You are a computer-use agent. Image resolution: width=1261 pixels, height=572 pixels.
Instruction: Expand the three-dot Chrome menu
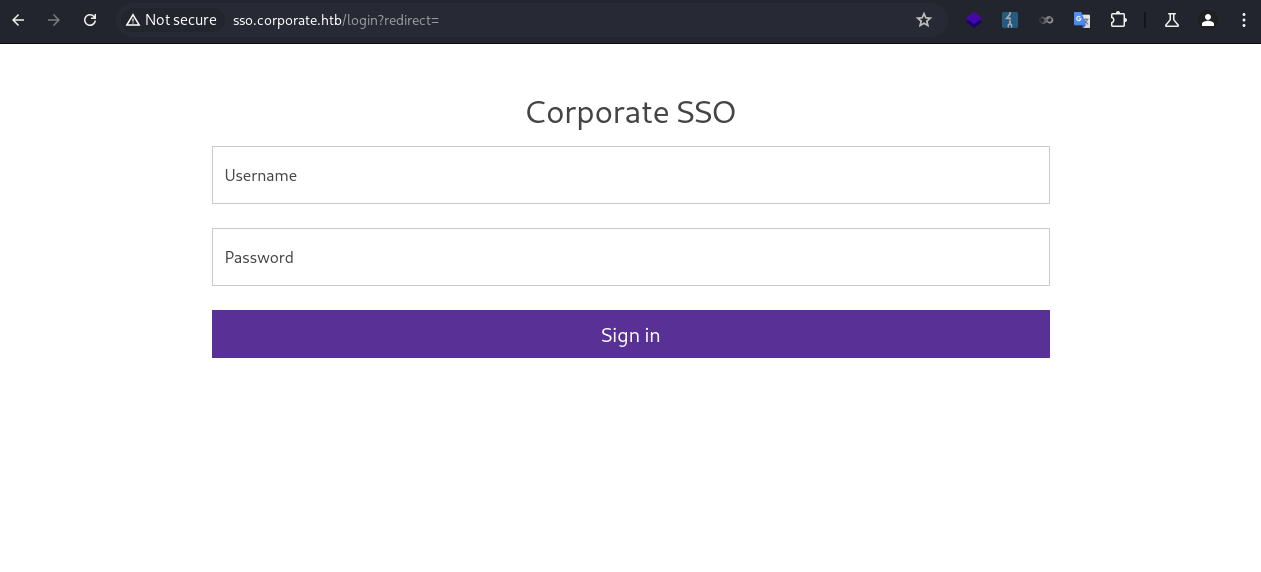point(1244,20)
